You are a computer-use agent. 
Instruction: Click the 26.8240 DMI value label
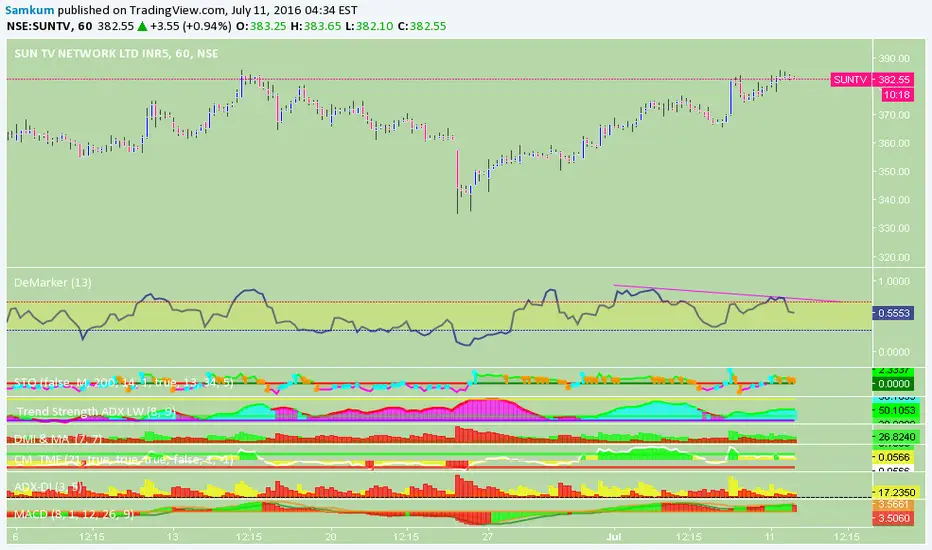[895, 437]
